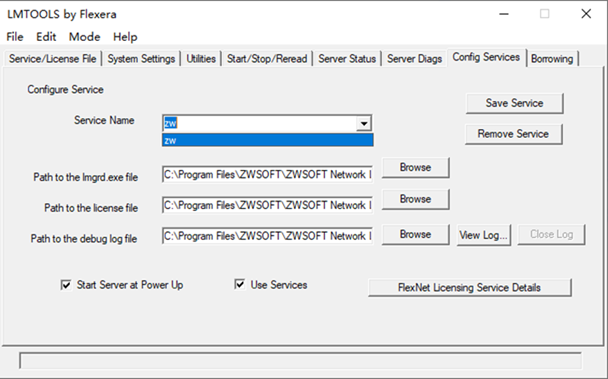Click the 'Configure Service' heading text
The height and width of the screenshot is (379, 608).
click(65, 90)
